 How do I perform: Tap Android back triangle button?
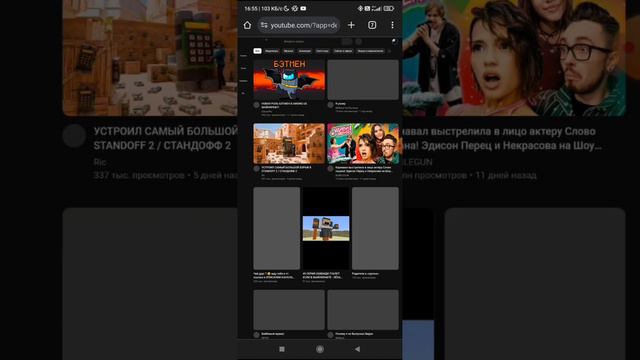click(358, 349)
